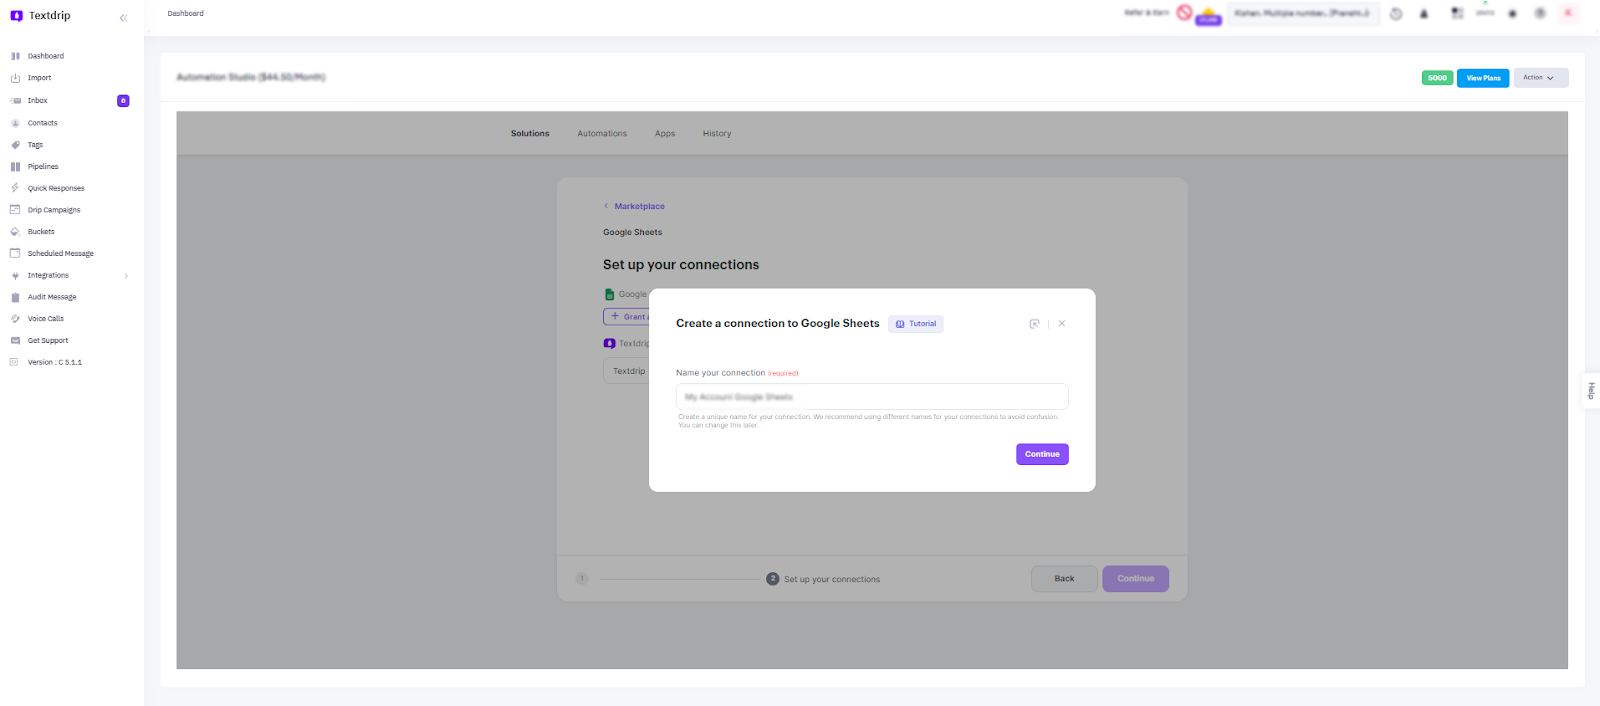This screenshot has width=1600, height=706.
Task: Open the Tutorial link in dialog
Action: (x=916, y=324)
